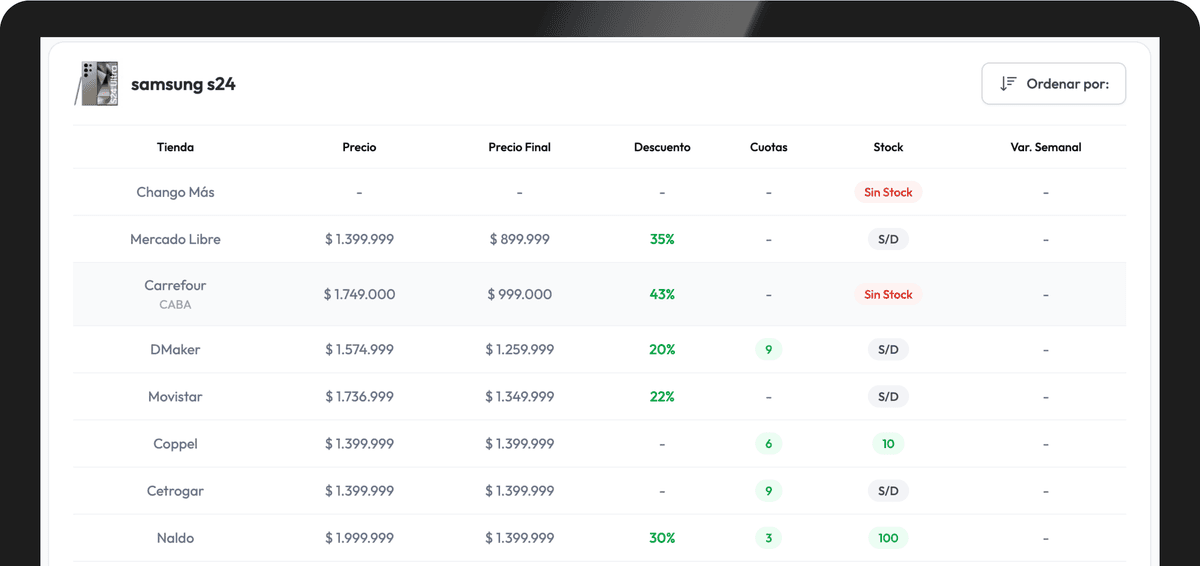Click the Precio Final column header
The width and height of the screenshot is (1200, 566).
(519, 147)
